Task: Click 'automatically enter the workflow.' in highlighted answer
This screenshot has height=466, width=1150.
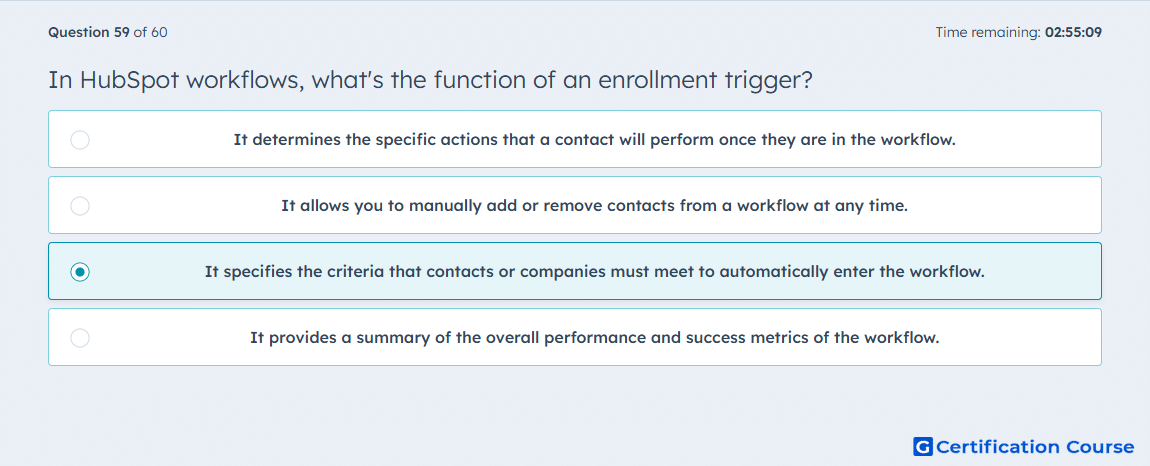Action: 852,272
